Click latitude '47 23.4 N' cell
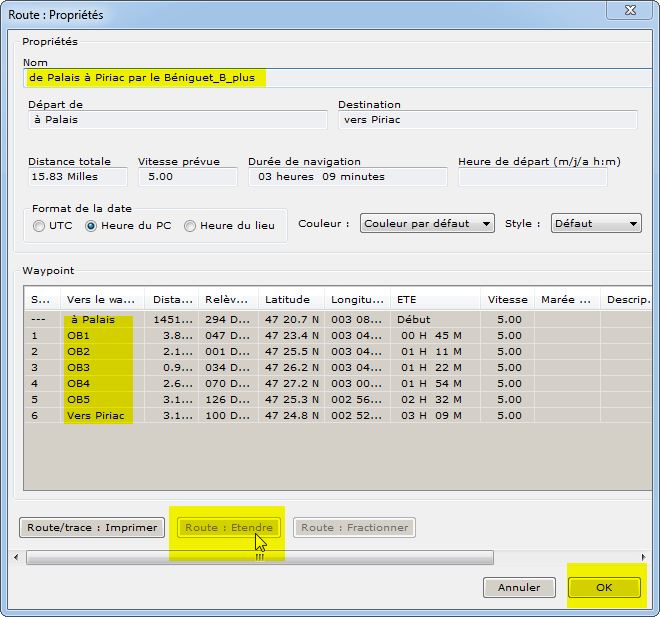The width and height of the screenshot is (660, 617). point(292,335)
